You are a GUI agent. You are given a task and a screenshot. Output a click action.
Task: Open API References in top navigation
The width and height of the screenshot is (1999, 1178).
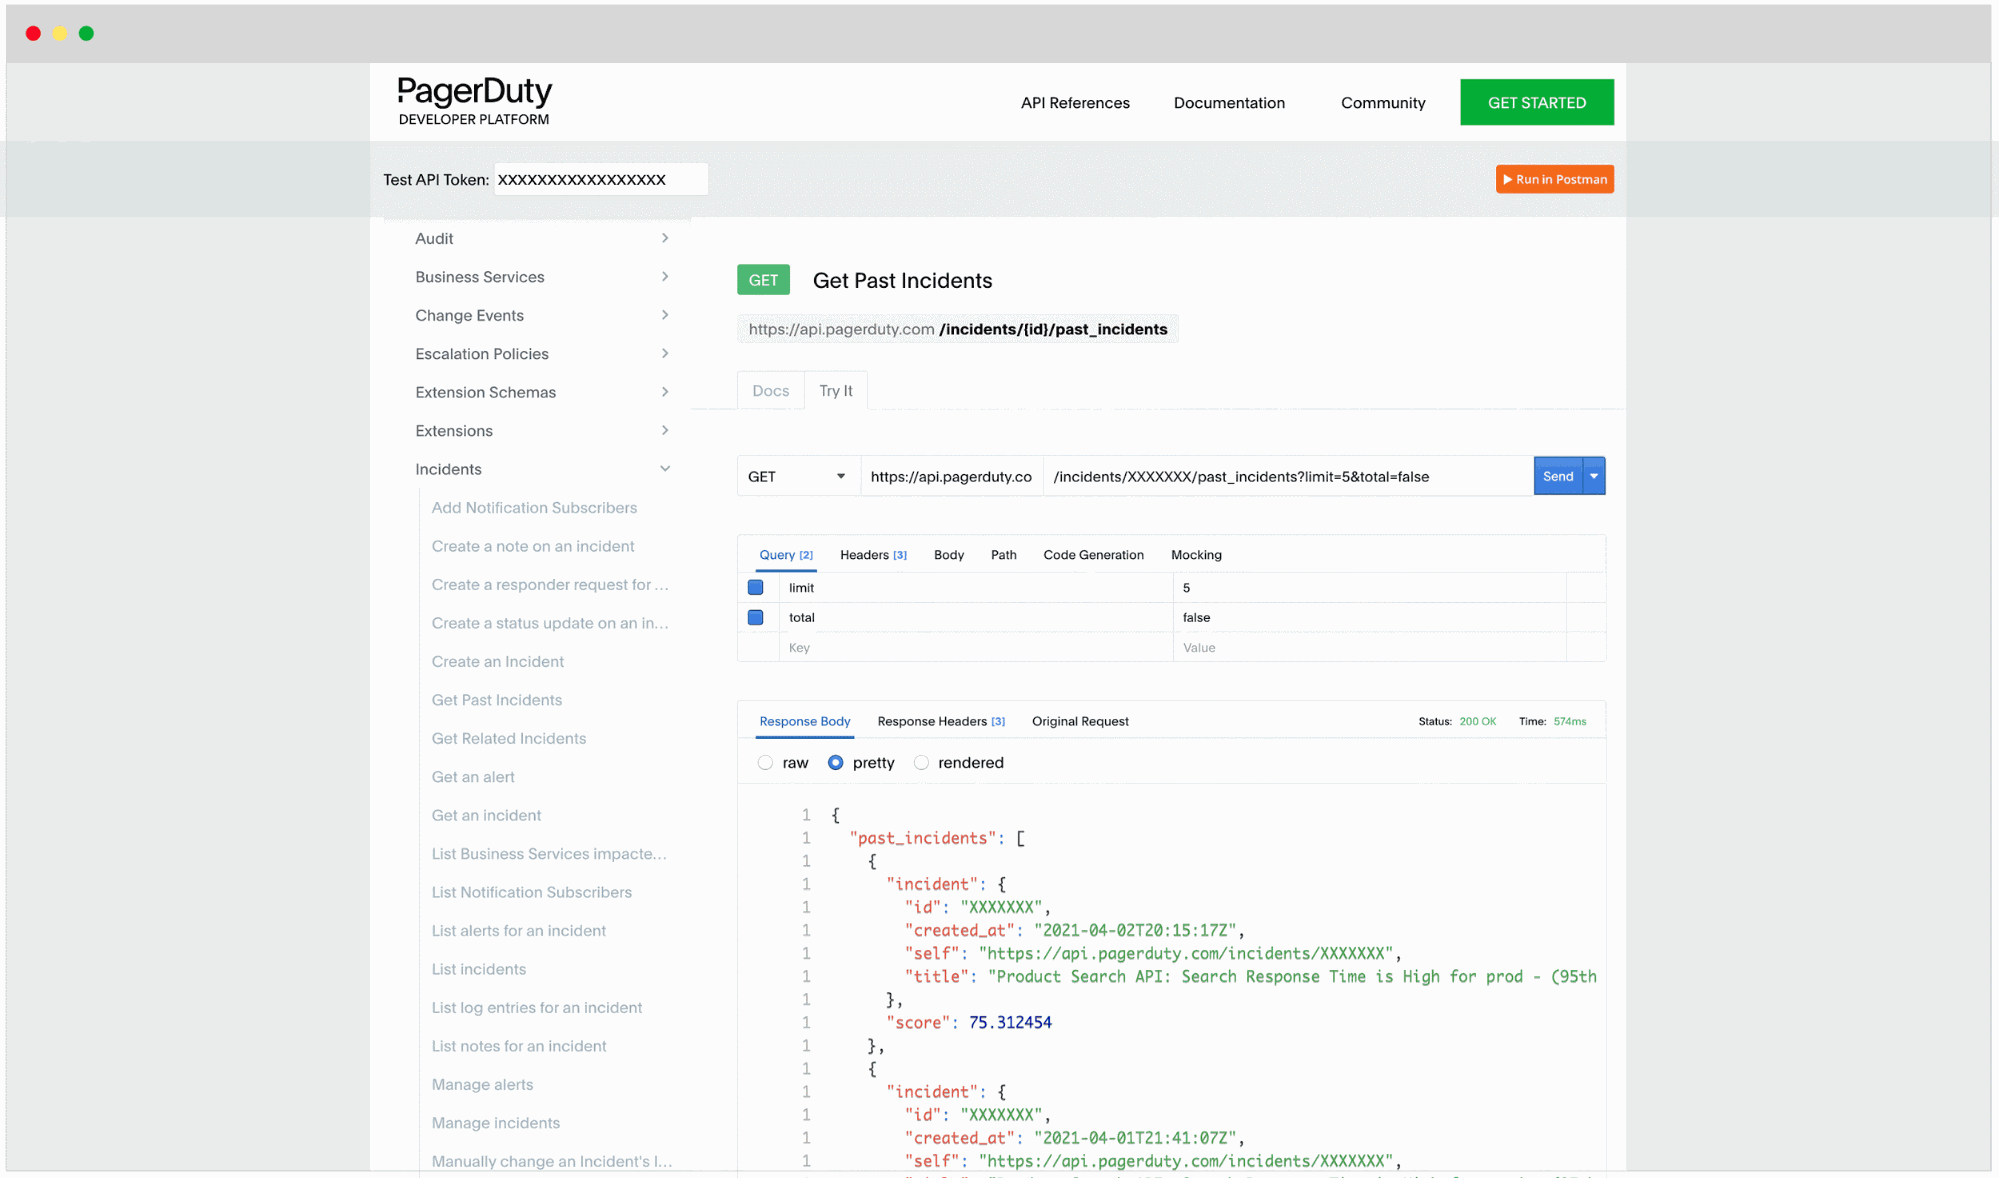tap(1074, 103)
